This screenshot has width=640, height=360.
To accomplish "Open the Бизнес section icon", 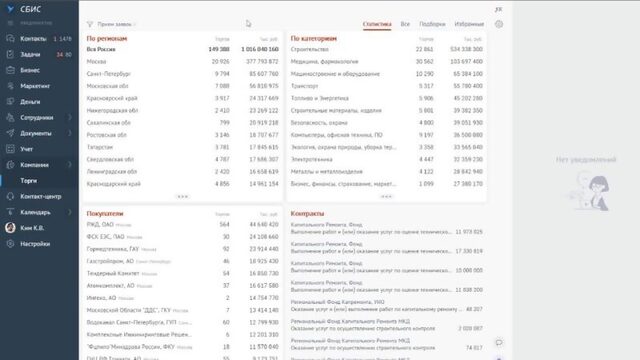I will [x=10, y=70].
